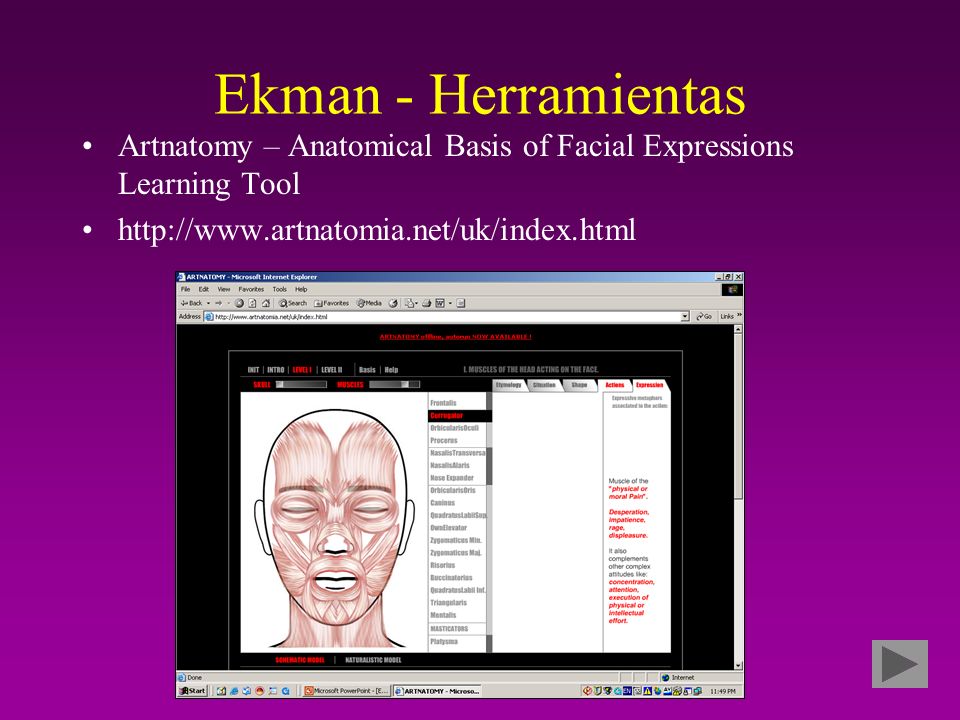Expand the Links toolbar chevron
The image size is (960, 720).
pos(739,315)
